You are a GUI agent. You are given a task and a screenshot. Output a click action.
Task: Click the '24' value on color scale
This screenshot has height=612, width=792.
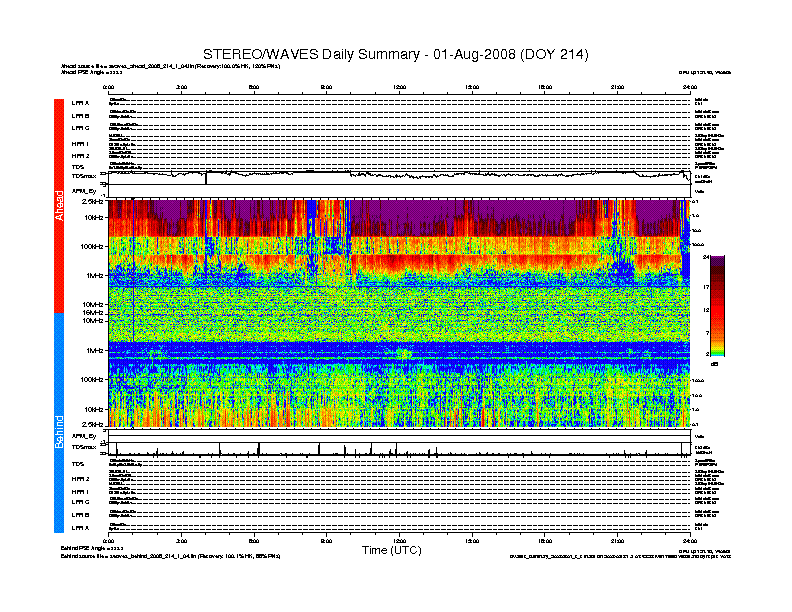tap(706, 258)
